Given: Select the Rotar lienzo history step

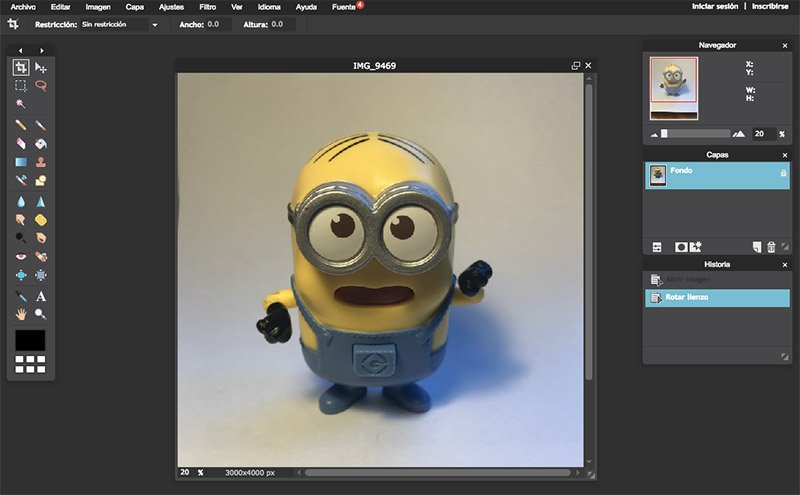Looking at the screenshot, I should tap(717, 298).
